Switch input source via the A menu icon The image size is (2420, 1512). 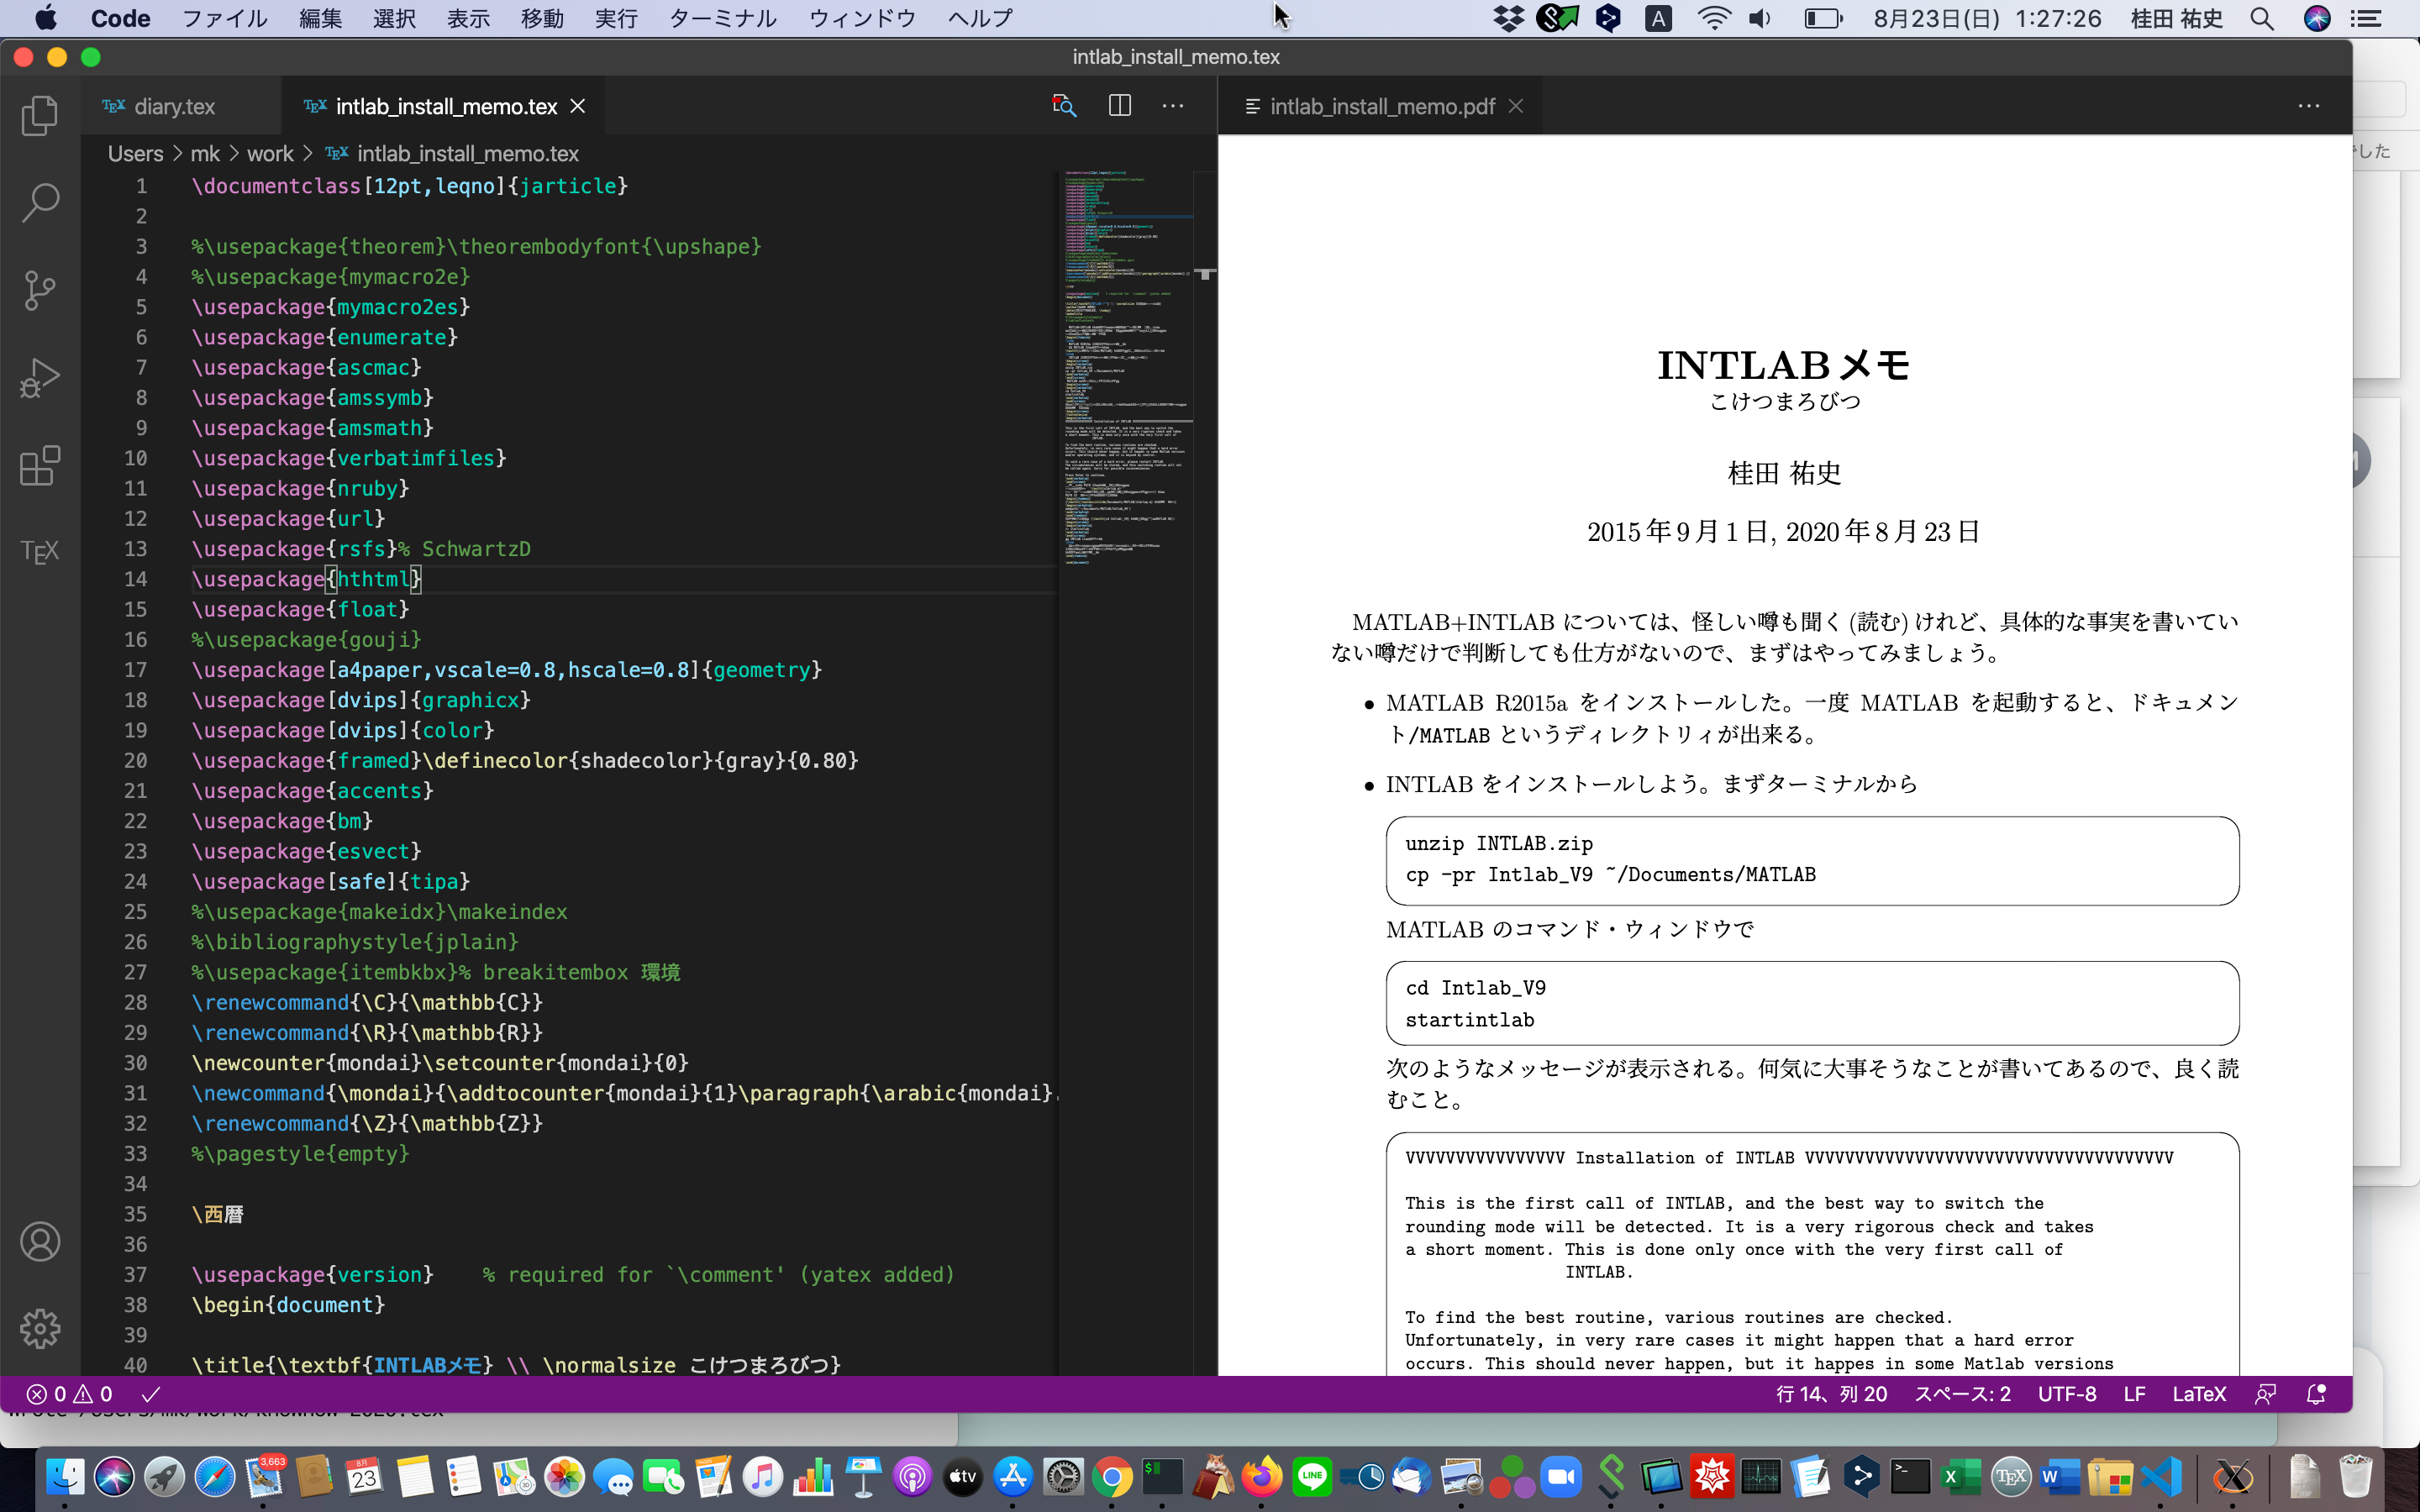1658,17
